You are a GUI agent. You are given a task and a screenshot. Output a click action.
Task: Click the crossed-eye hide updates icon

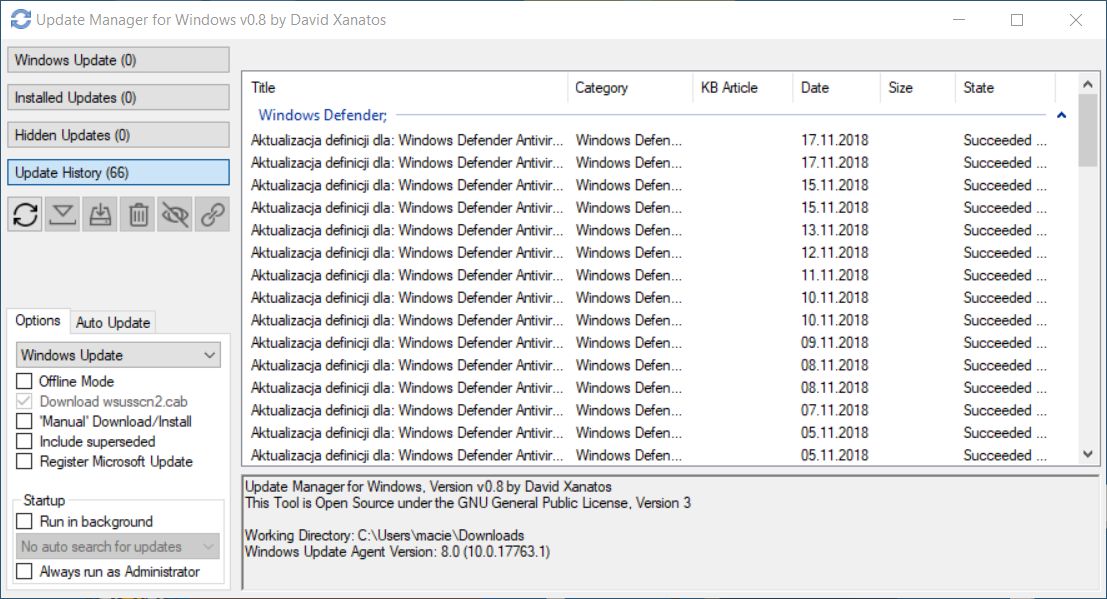(x=175, y=214)
